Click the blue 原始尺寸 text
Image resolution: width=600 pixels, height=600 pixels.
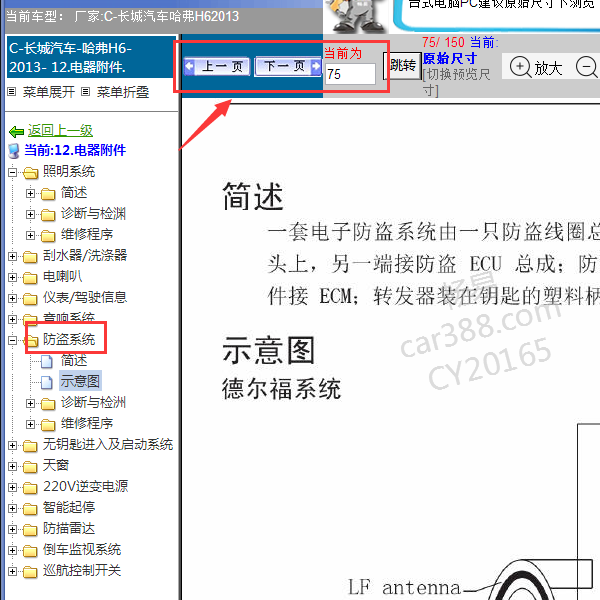click(x=450, y=59)
